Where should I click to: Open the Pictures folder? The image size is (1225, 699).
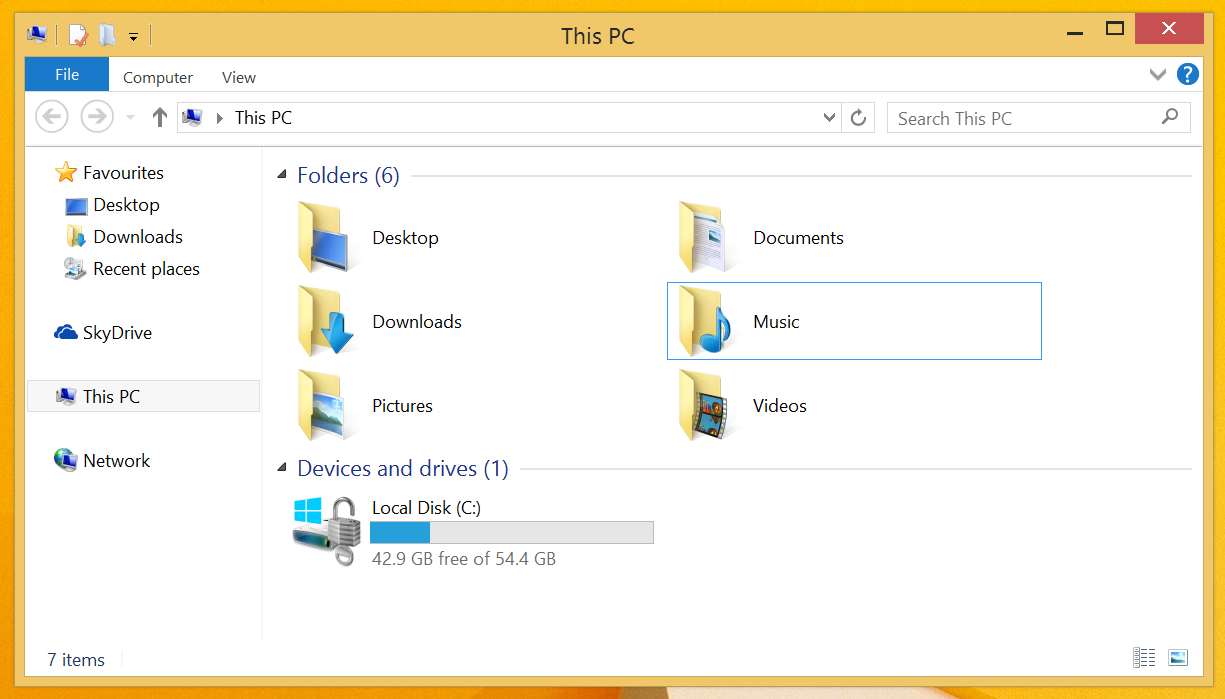click(402, 406)
